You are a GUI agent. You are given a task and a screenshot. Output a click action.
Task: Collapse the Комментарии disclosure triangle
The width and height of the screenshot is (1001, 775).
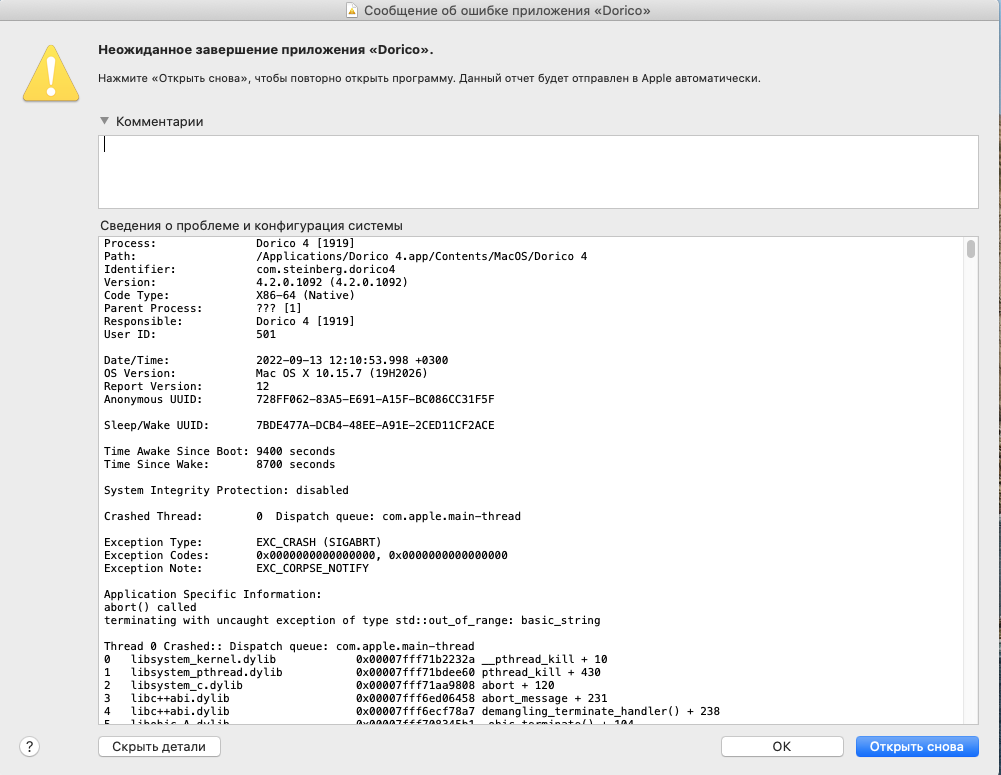point(105,121)
